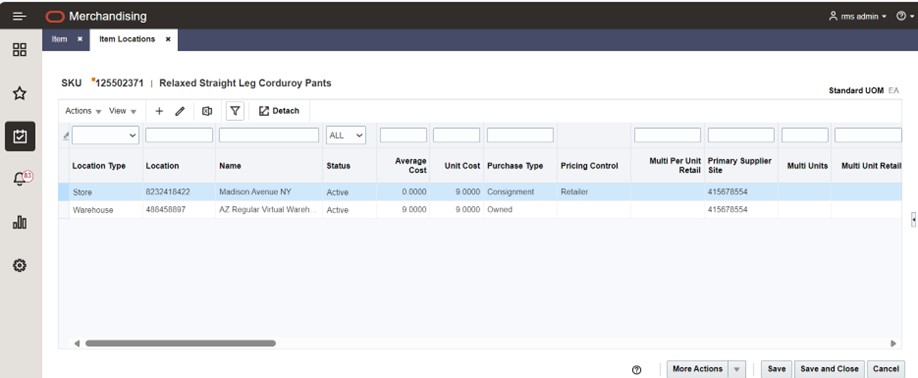Click the Retailer pricing control cell
Screen dimensions: 918x378
574,192
